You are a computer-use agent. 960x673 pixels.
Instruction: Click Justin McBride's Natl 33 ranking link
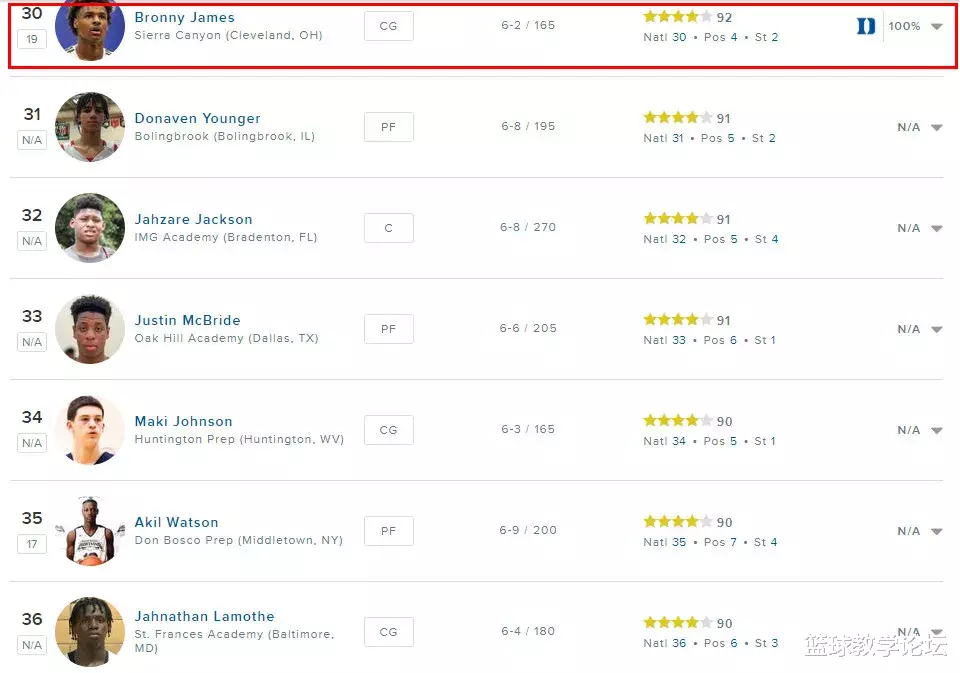point(678,340)
